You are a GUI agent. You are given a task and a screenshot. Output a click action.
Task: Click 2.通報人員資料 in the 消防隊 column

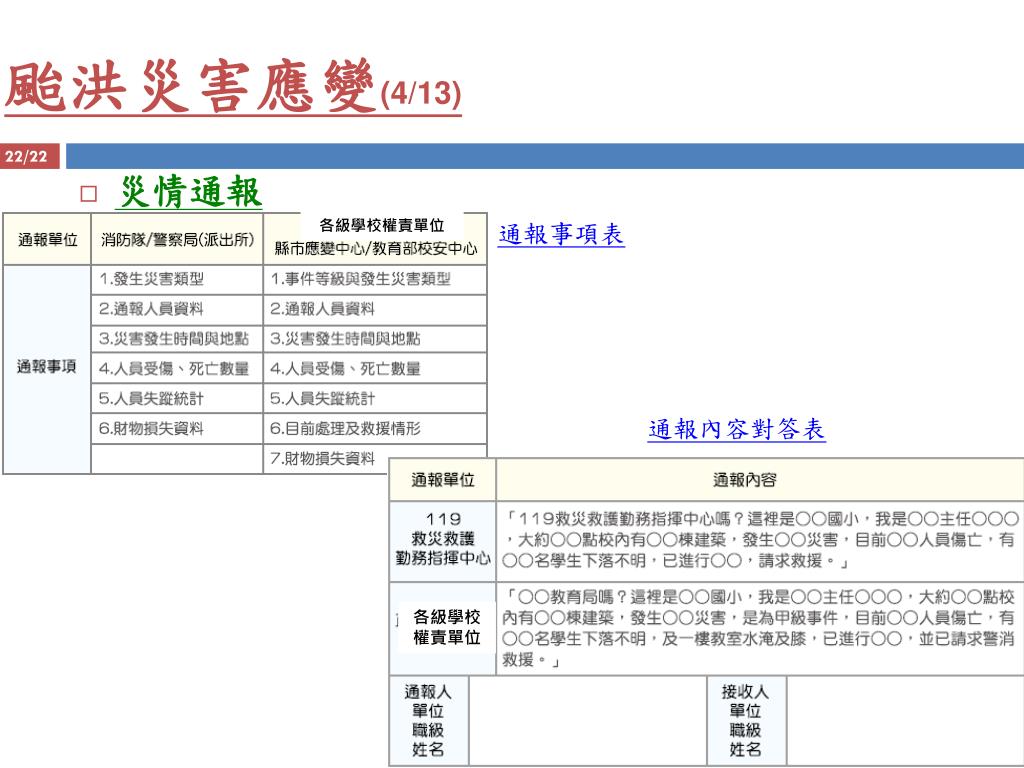click(x=177, y=310)
